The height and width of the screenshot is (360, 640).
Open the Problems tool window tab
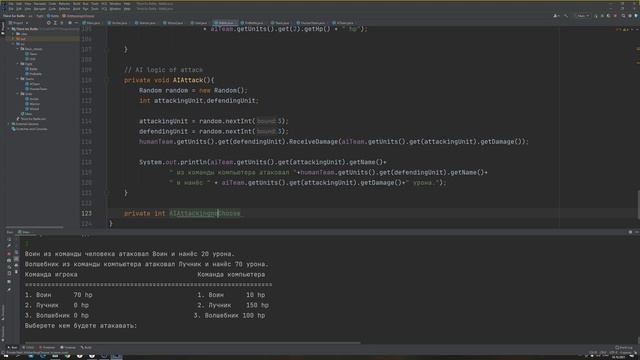[47, 347]
